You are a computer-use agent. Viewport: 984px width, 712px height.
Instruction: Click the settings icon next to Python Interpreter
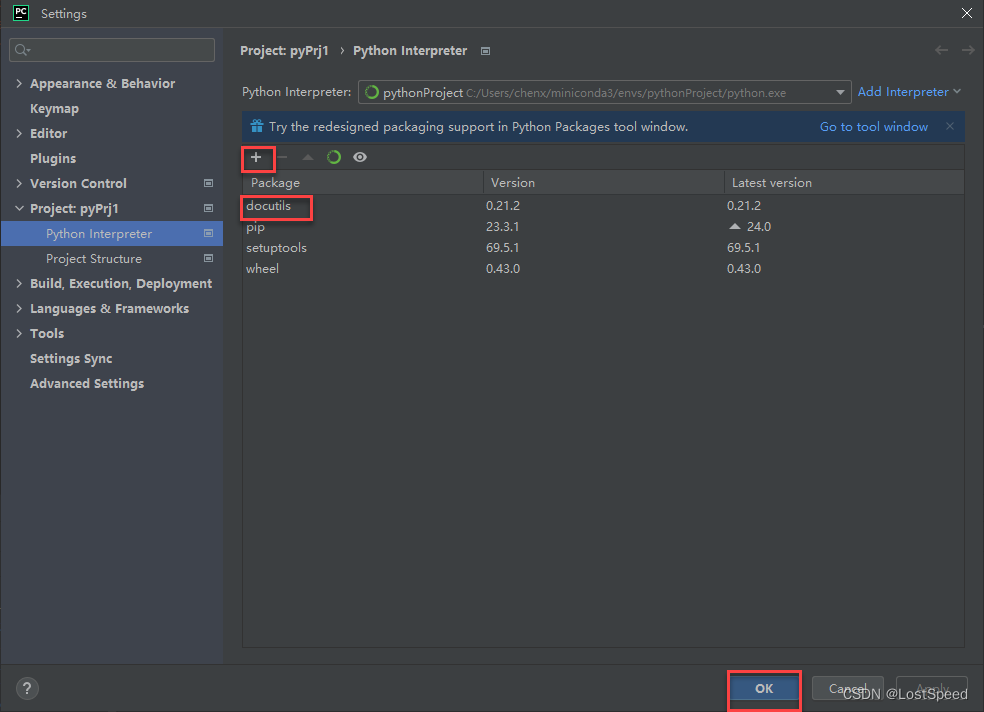[x=208, y=233]
